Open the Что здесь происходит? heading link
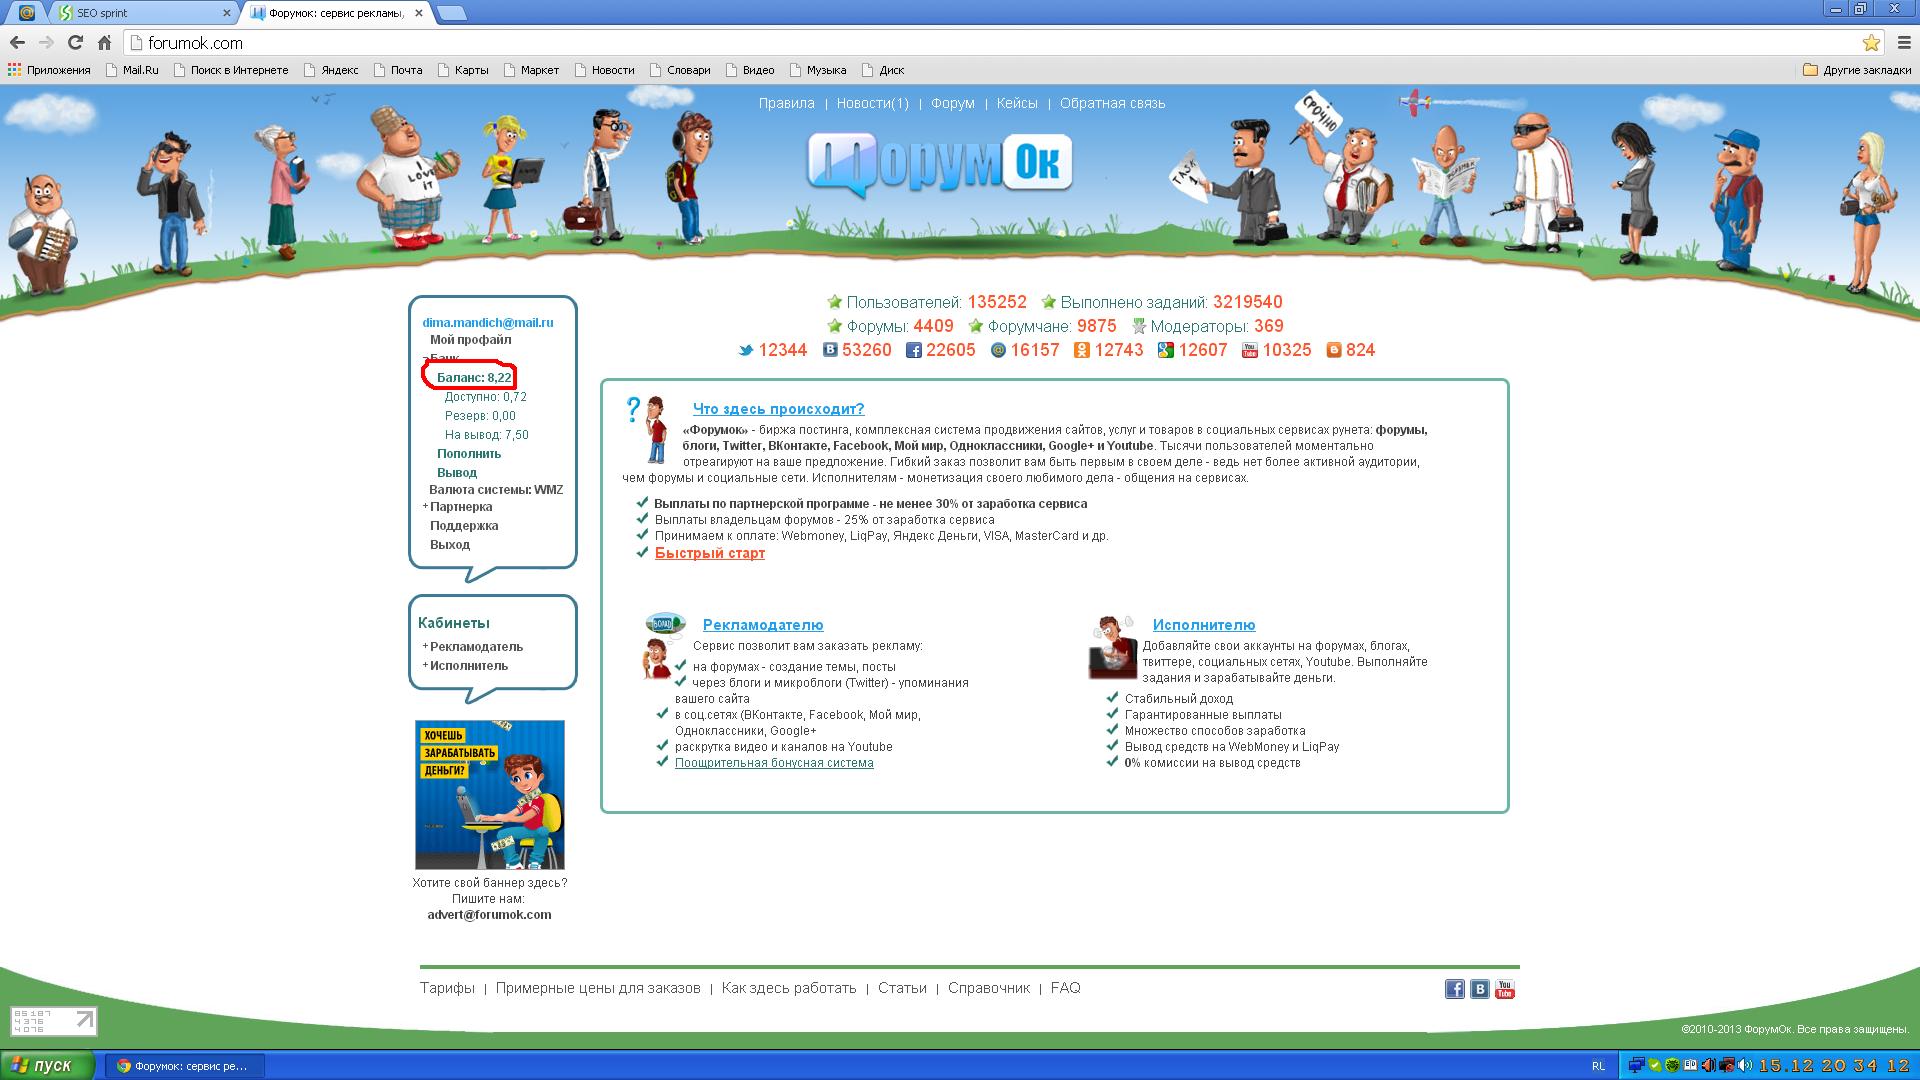Image resolution: width=1920 pixels, height=1080 pixels. click(778, 409)
